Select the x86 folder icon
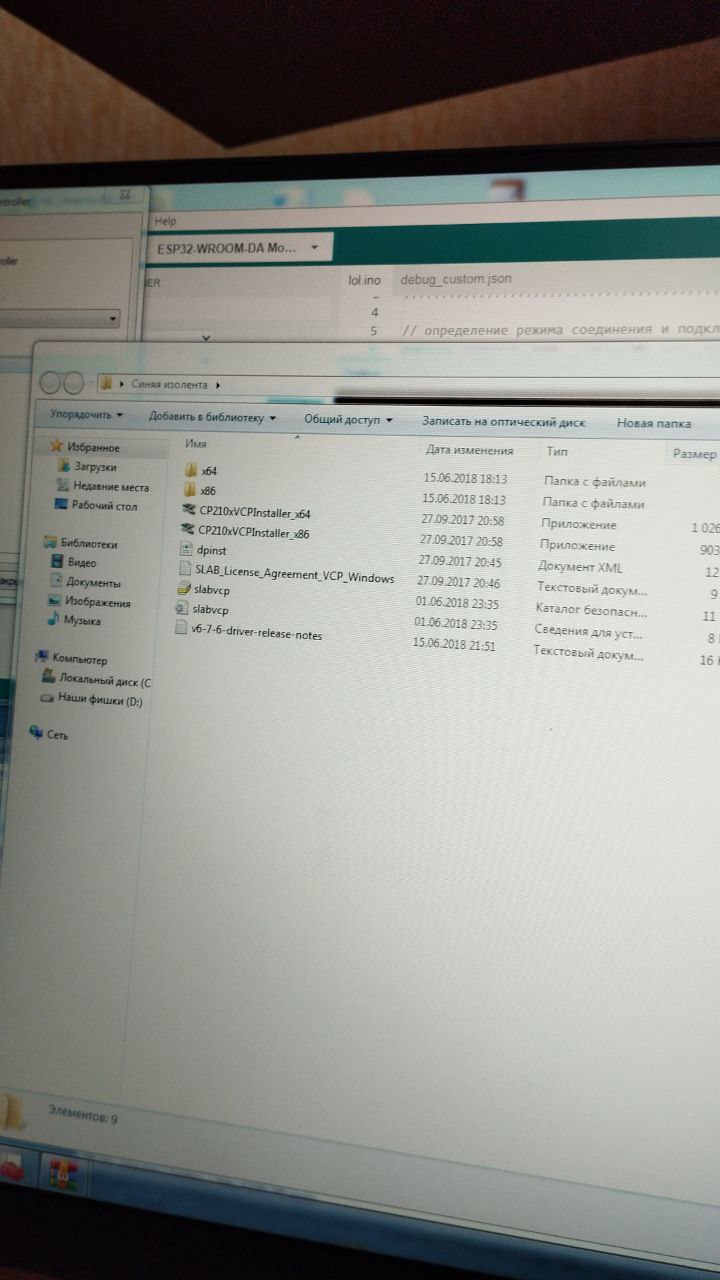720x1280 pixels. click(x=190, y=490)
